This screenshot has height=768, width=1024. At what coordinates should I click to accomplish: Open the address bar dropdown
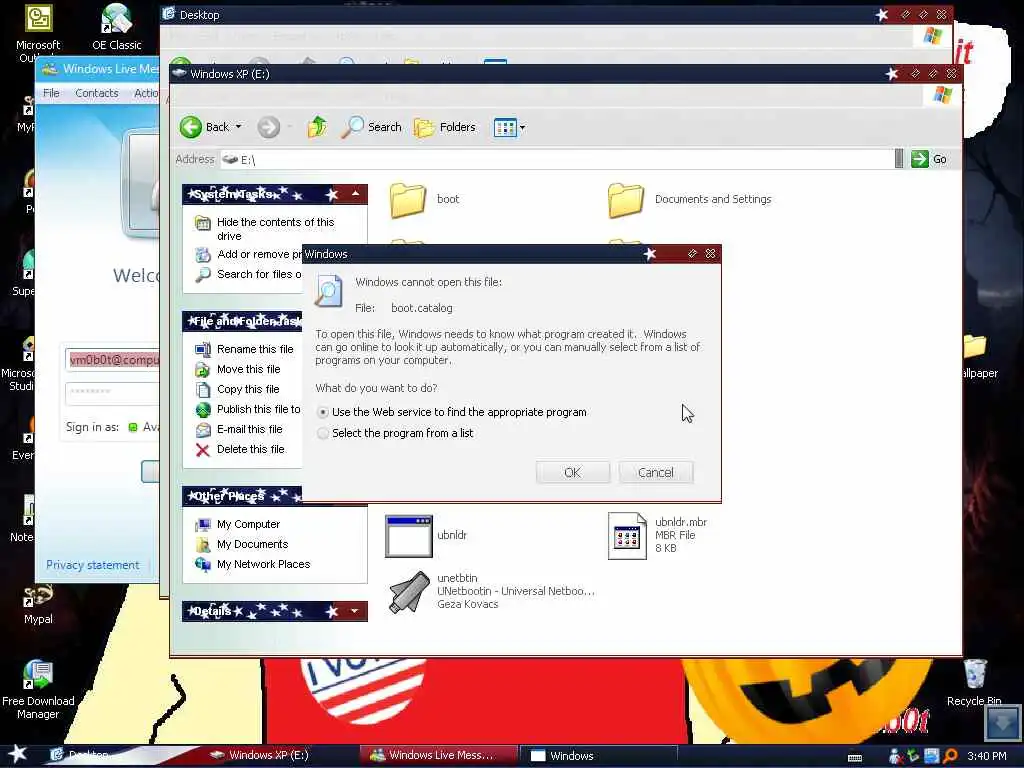click(899, 159)
